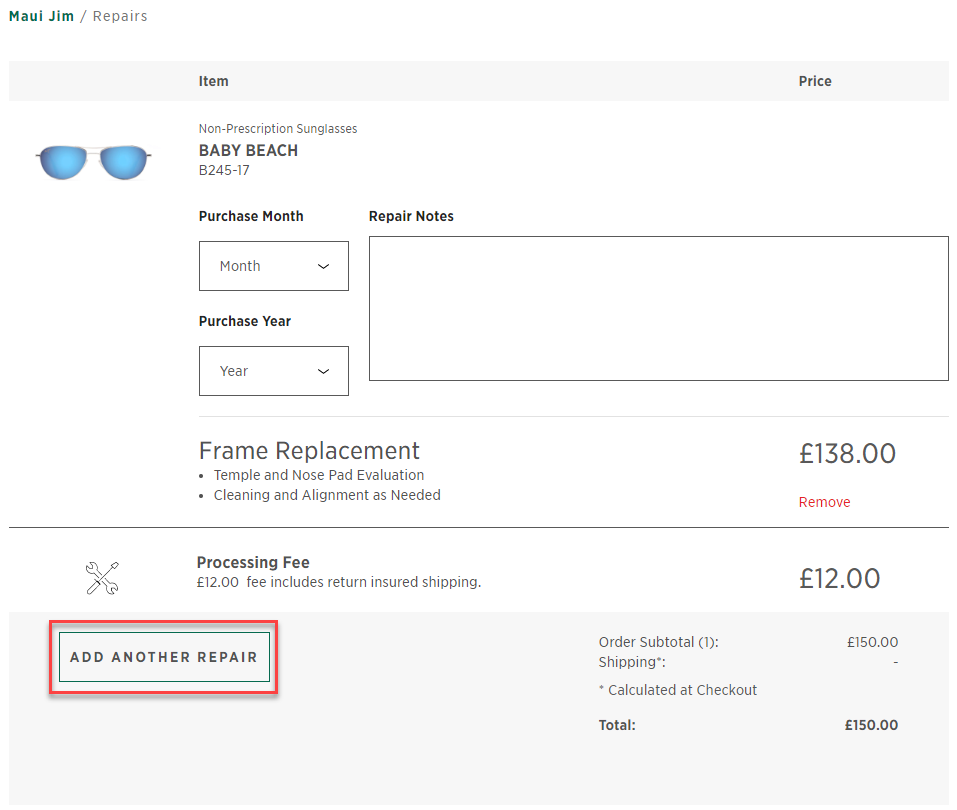Screen dimensions: 957x810
Task: Click the Total: label in order summary
Action: tap(617, 725)
